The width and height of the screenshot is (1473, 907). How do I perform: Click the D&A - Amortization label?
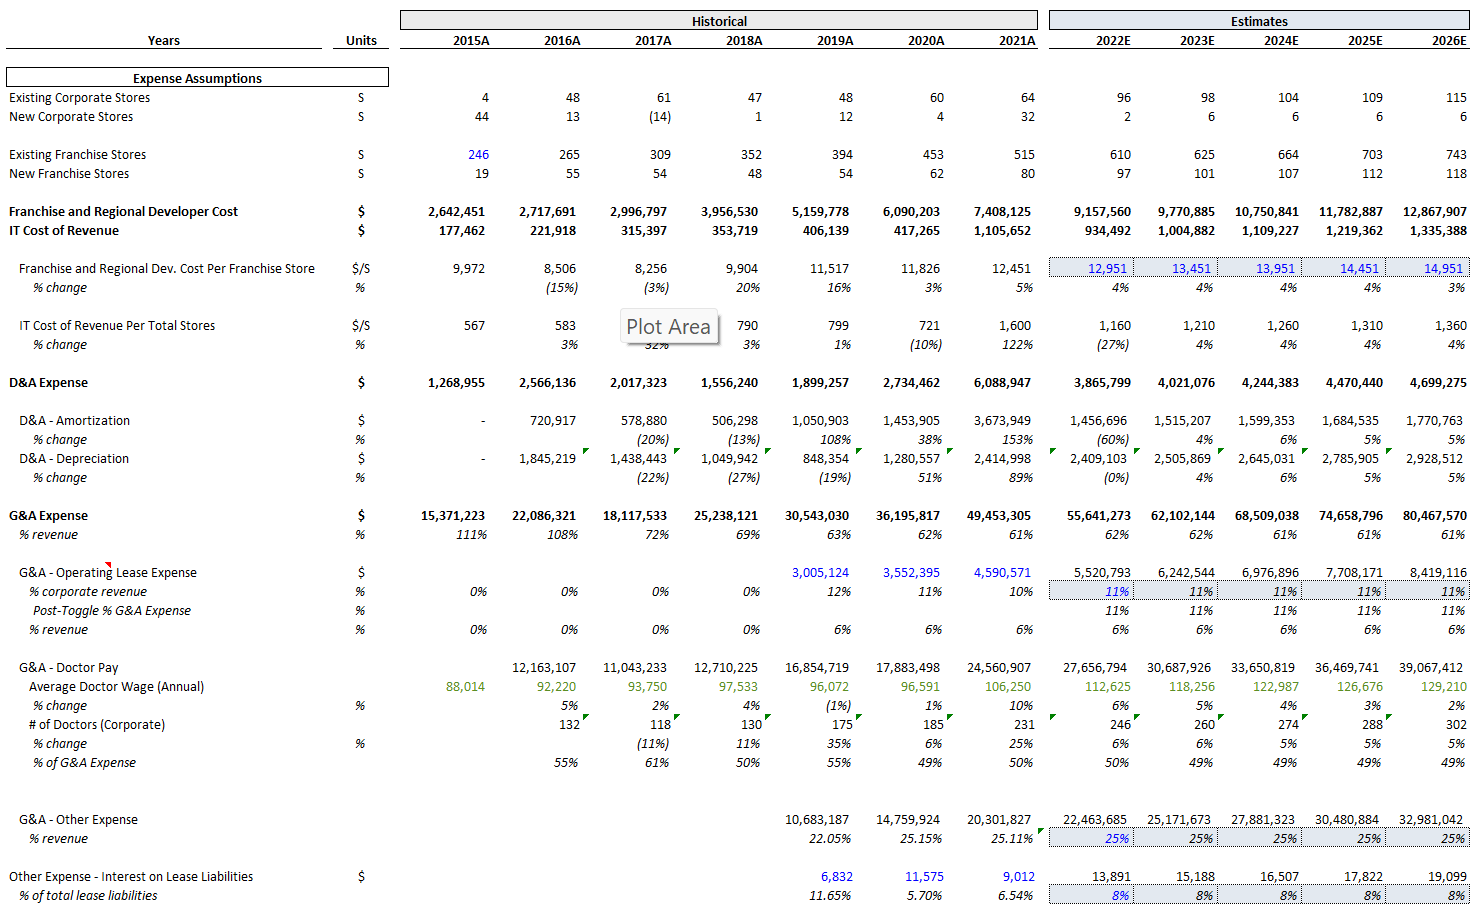coord(74,420)
